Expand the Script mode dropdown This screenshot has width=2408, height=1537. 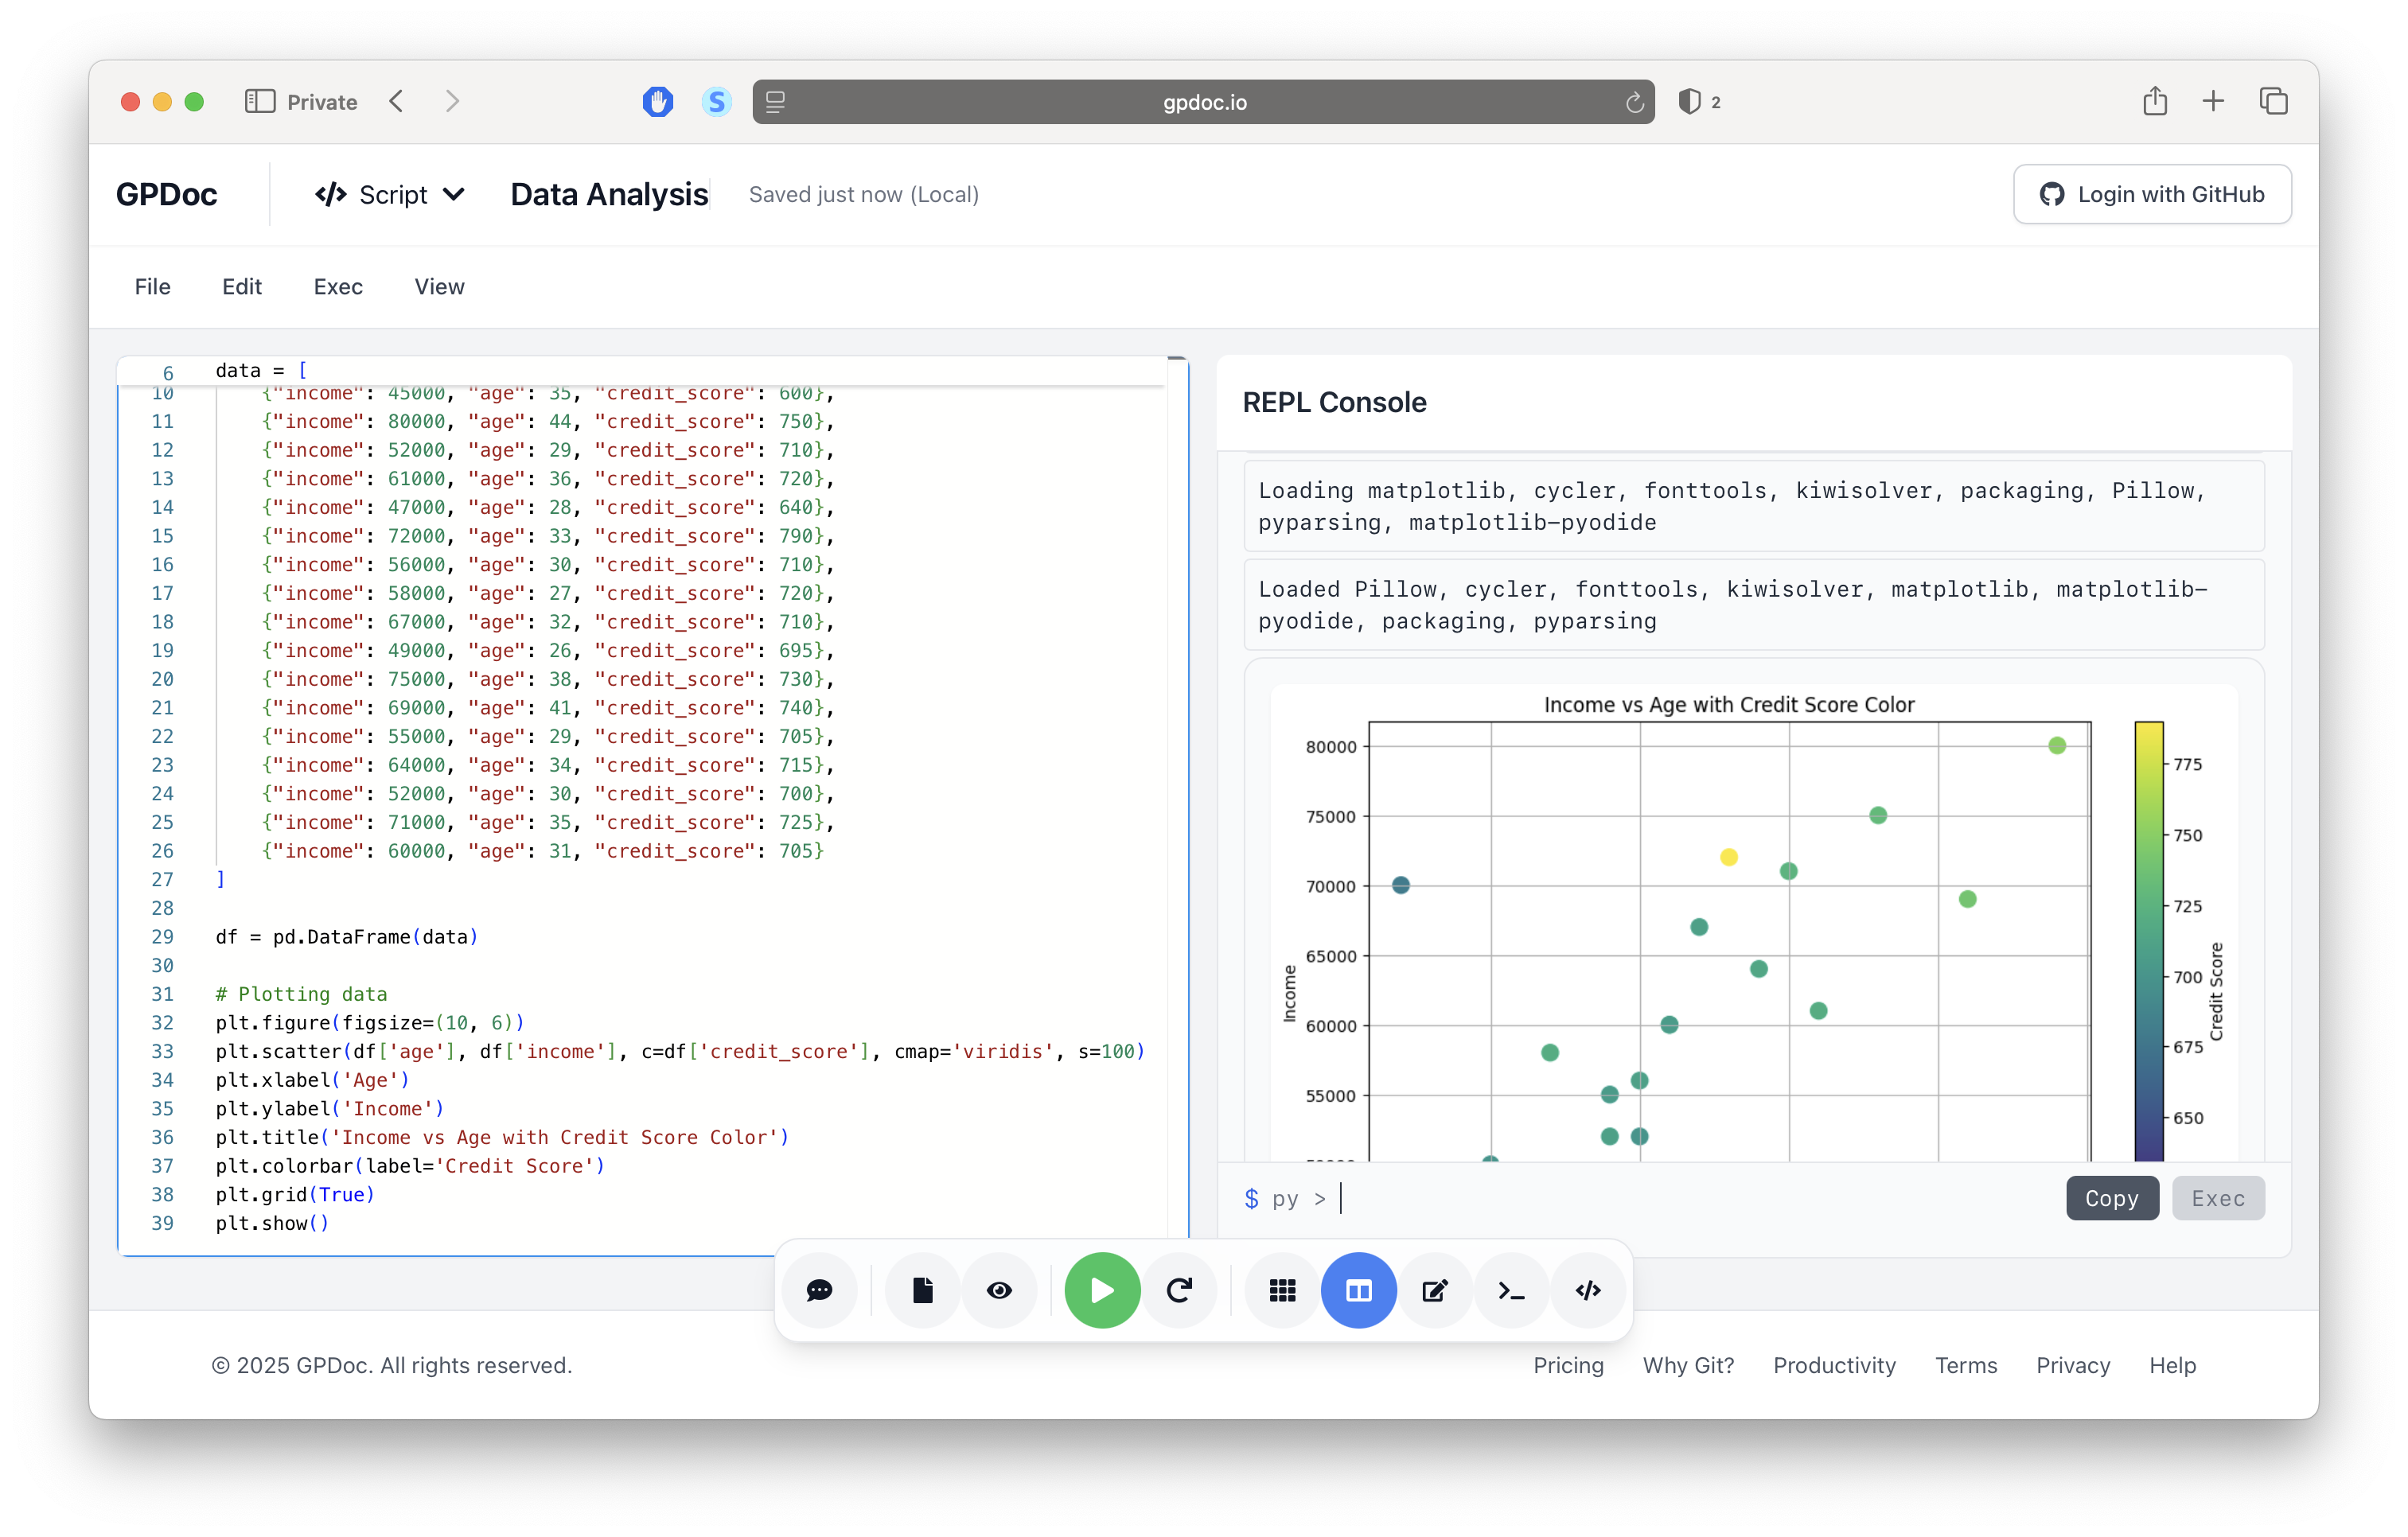coord(390,194)
